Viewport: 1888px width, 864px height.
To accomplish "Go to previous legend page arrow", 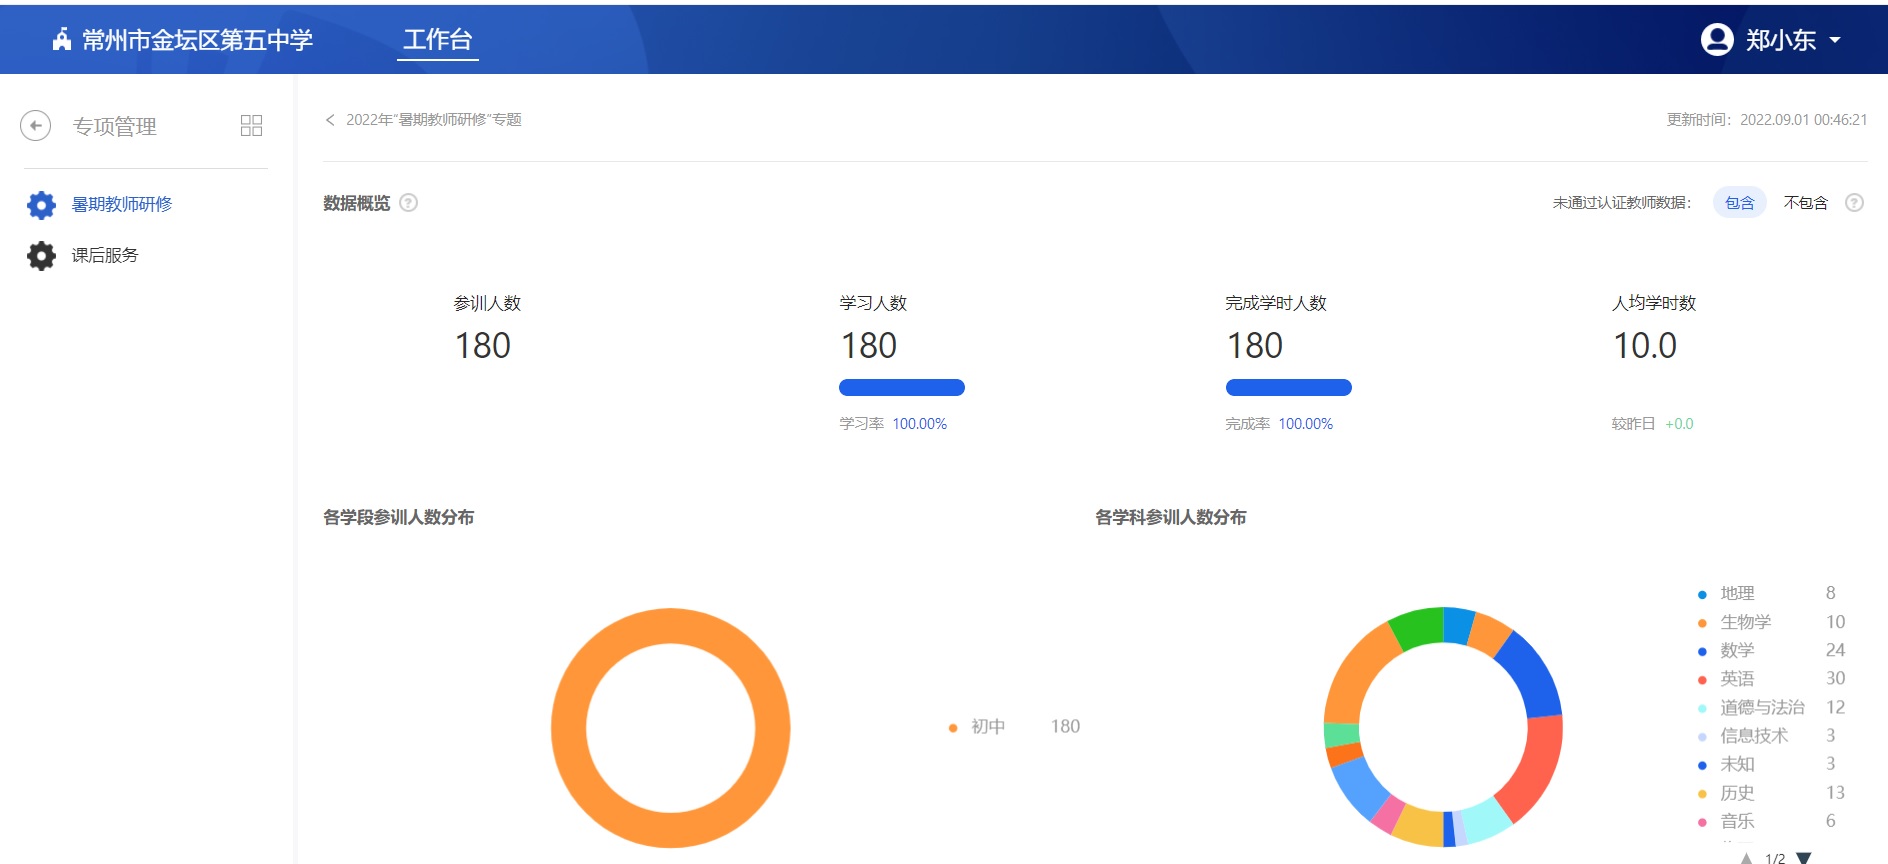I will 1746,858.
